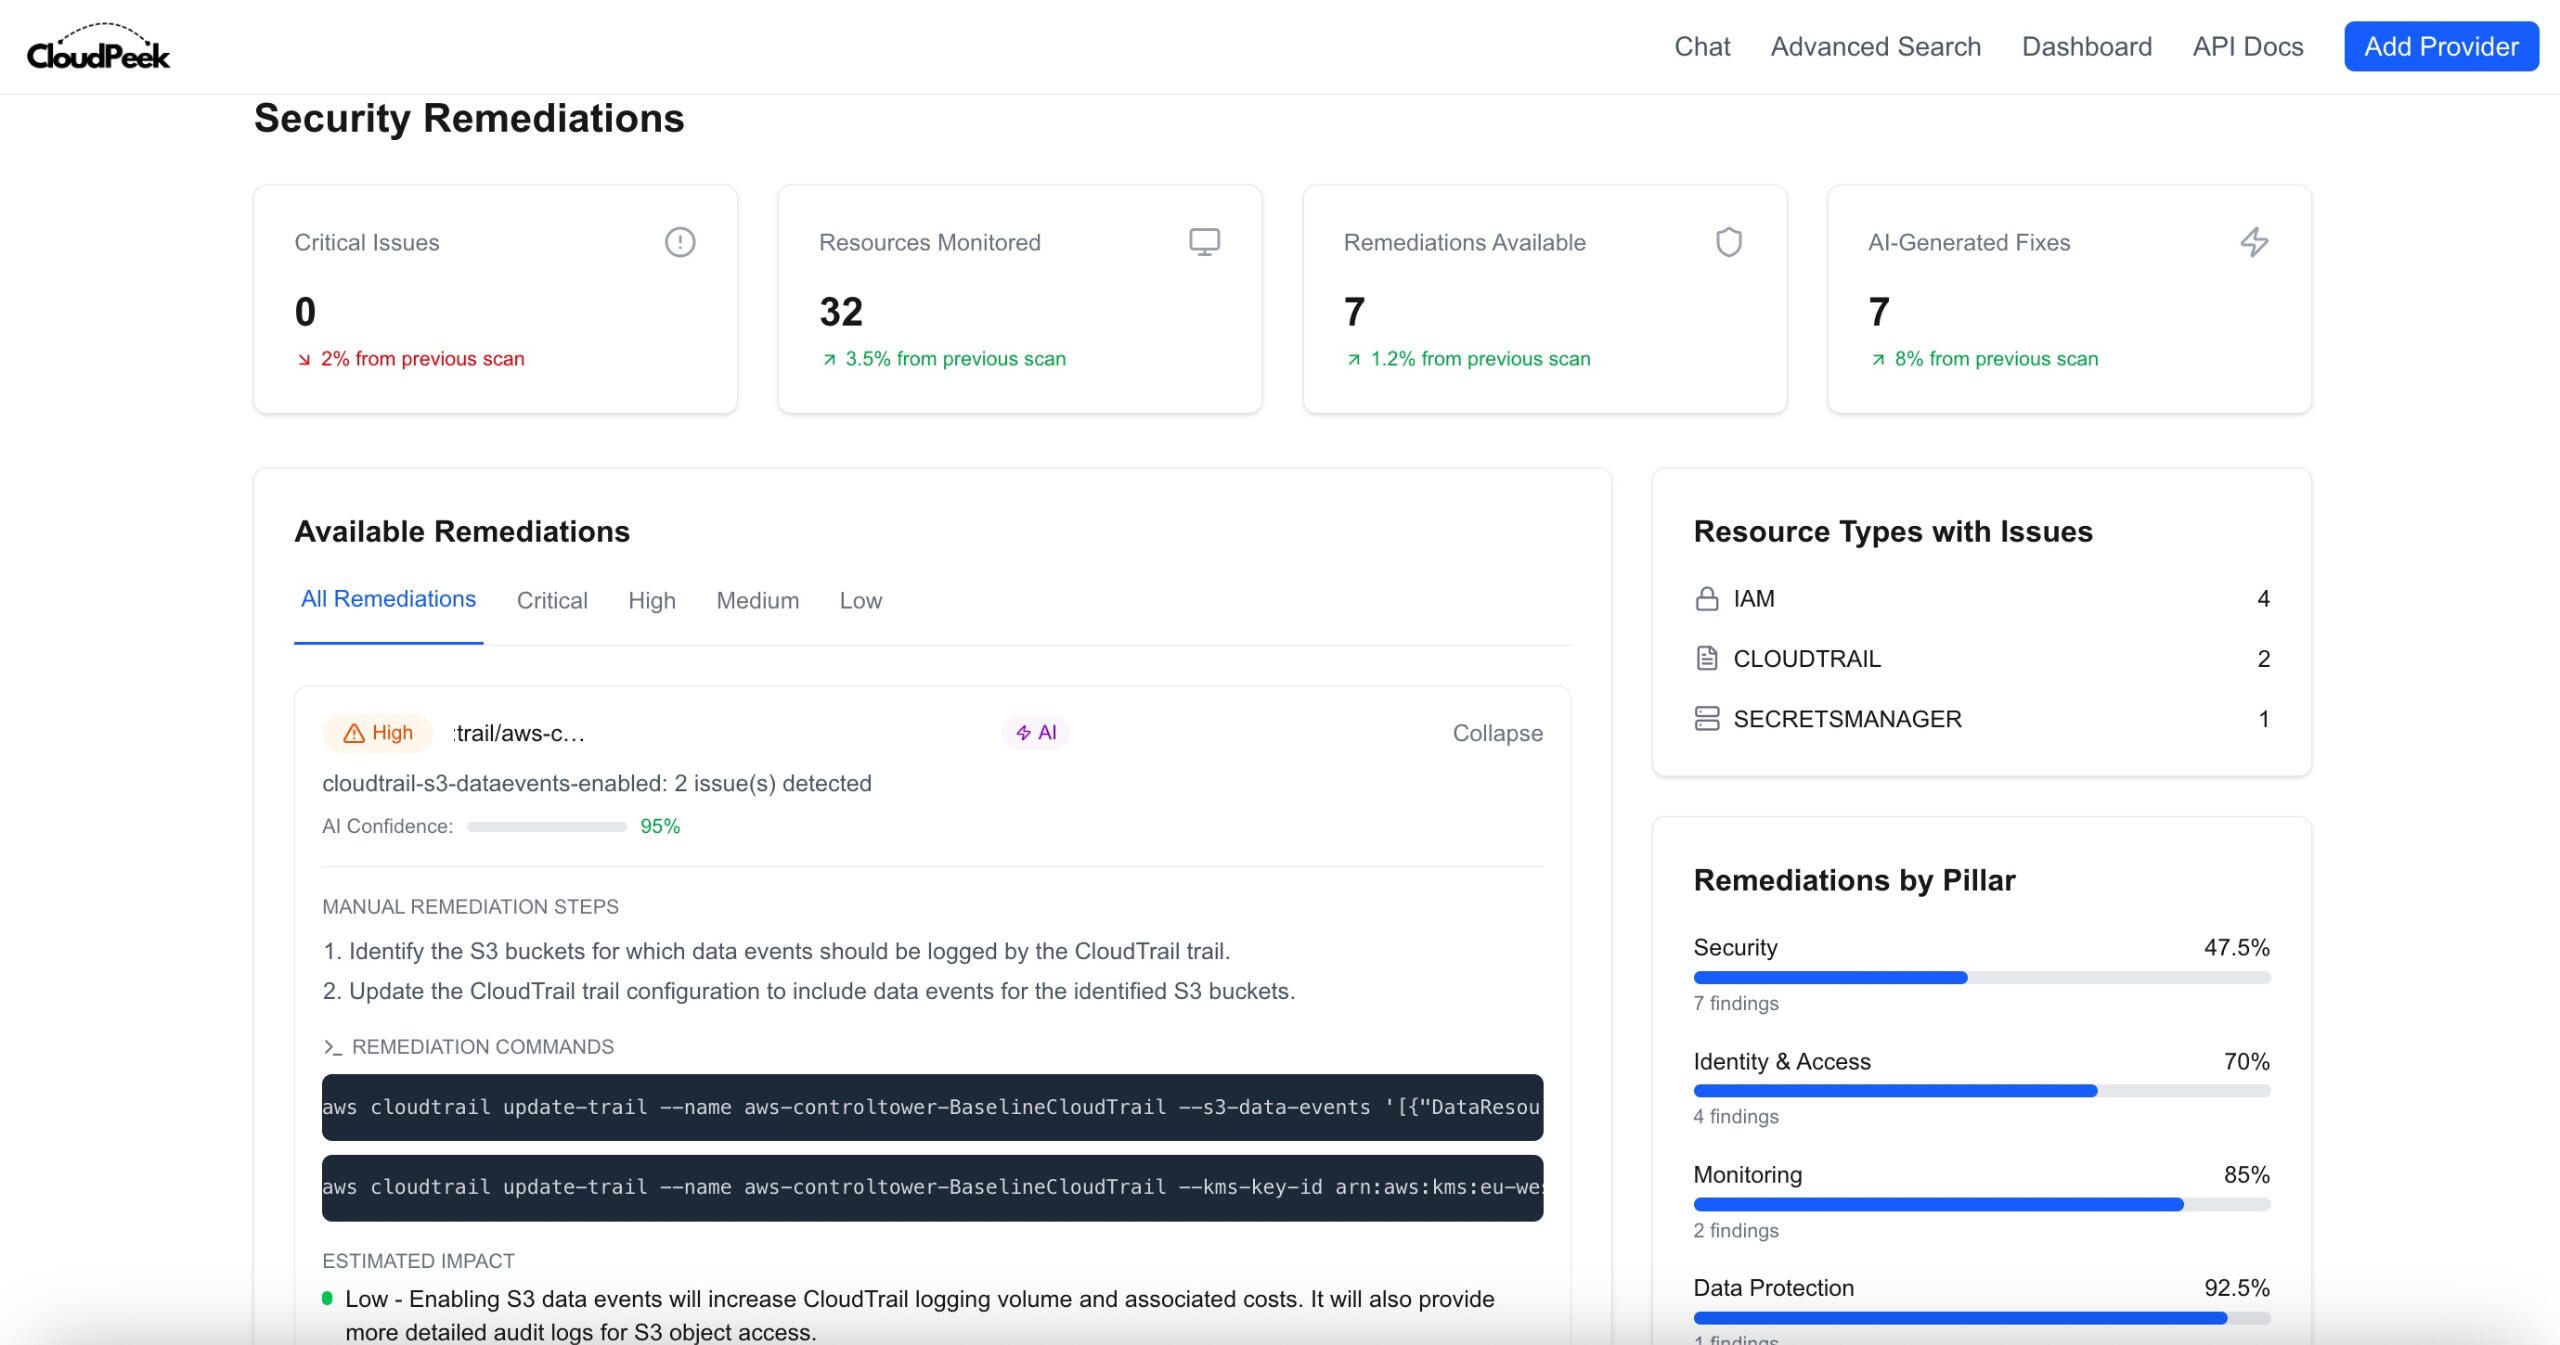Click the Remediations by Pillar heading
Image resolution: width=2560 pixels, height=1345 pixels.
point(1854,880)
